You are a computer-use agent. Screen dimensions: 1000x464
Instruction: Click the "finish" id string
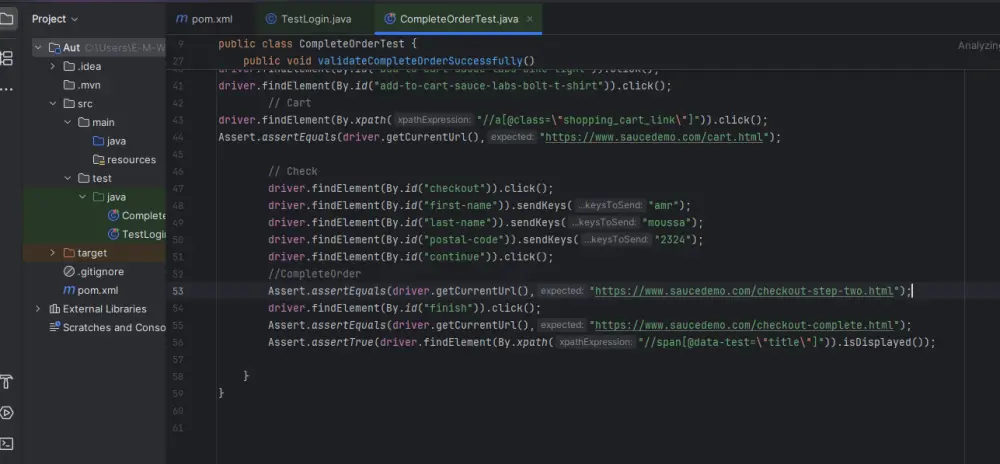click(449, 308)
